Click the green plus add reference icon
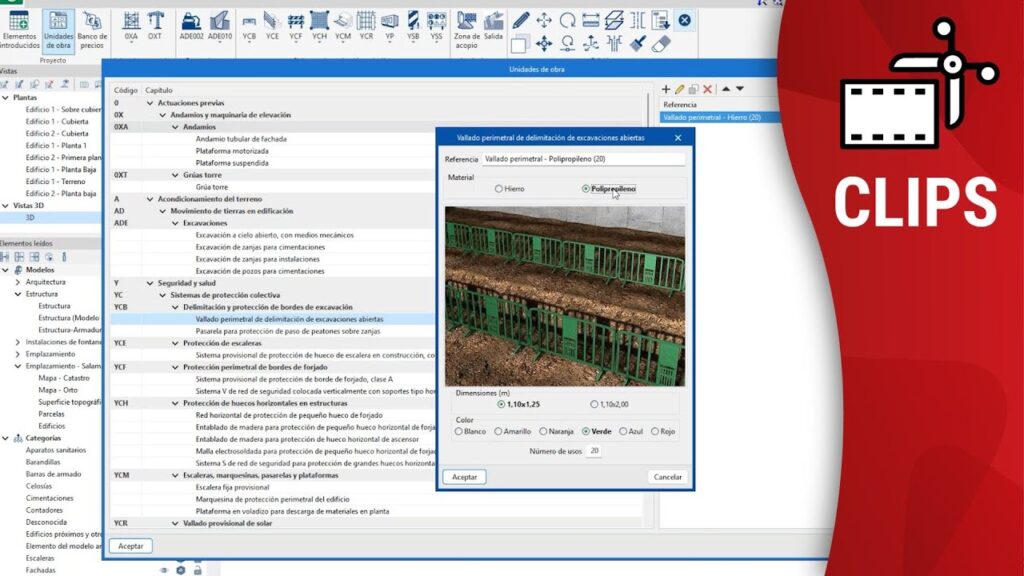The width and height of the screenshot is (1024, 576). point(667,89)
